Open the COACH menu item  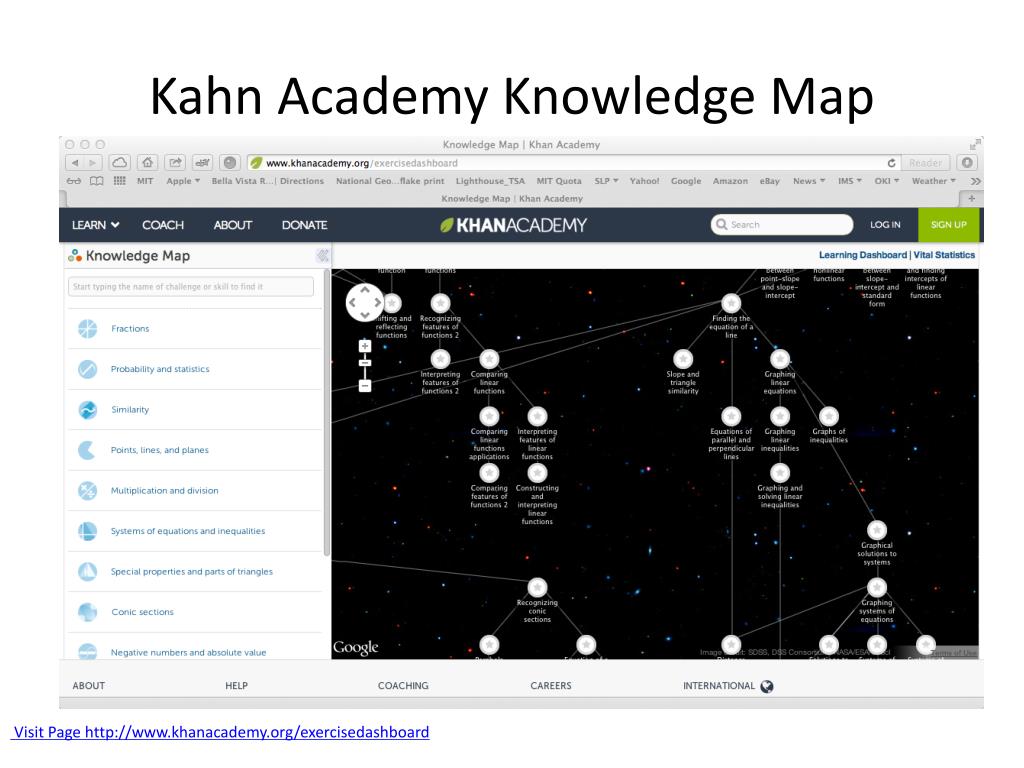163,225
